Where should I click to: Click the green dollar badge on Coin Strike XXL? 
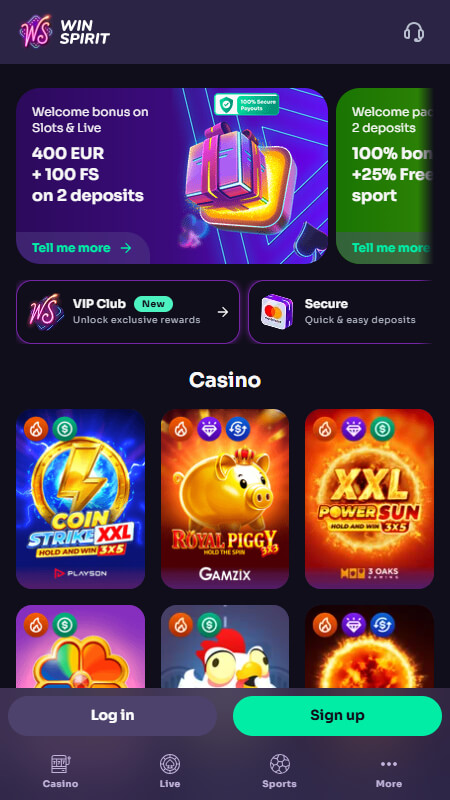[65, 430]
